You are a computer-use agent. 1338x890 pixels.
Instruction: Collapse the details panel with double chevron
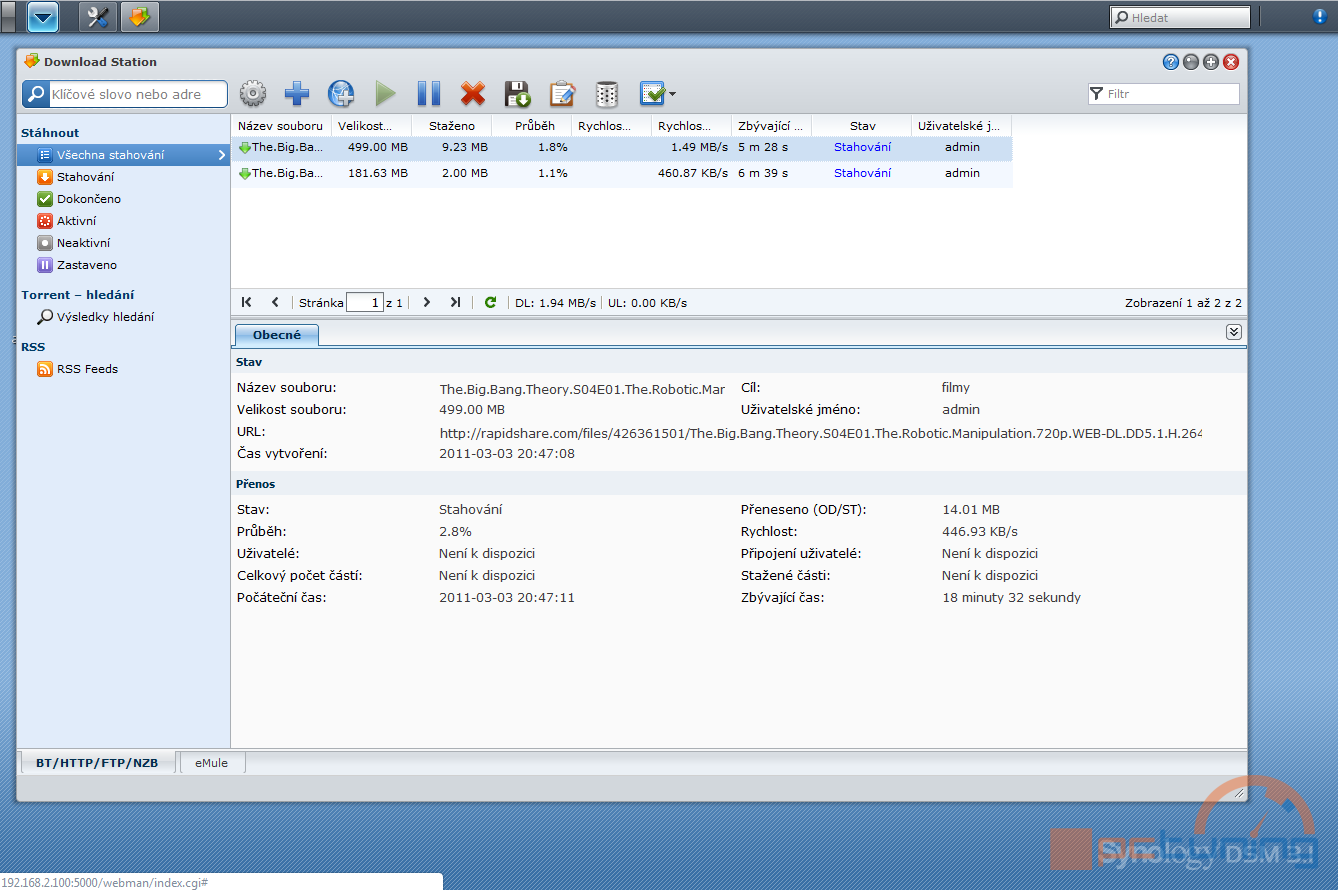click(x=1234, y=332)
